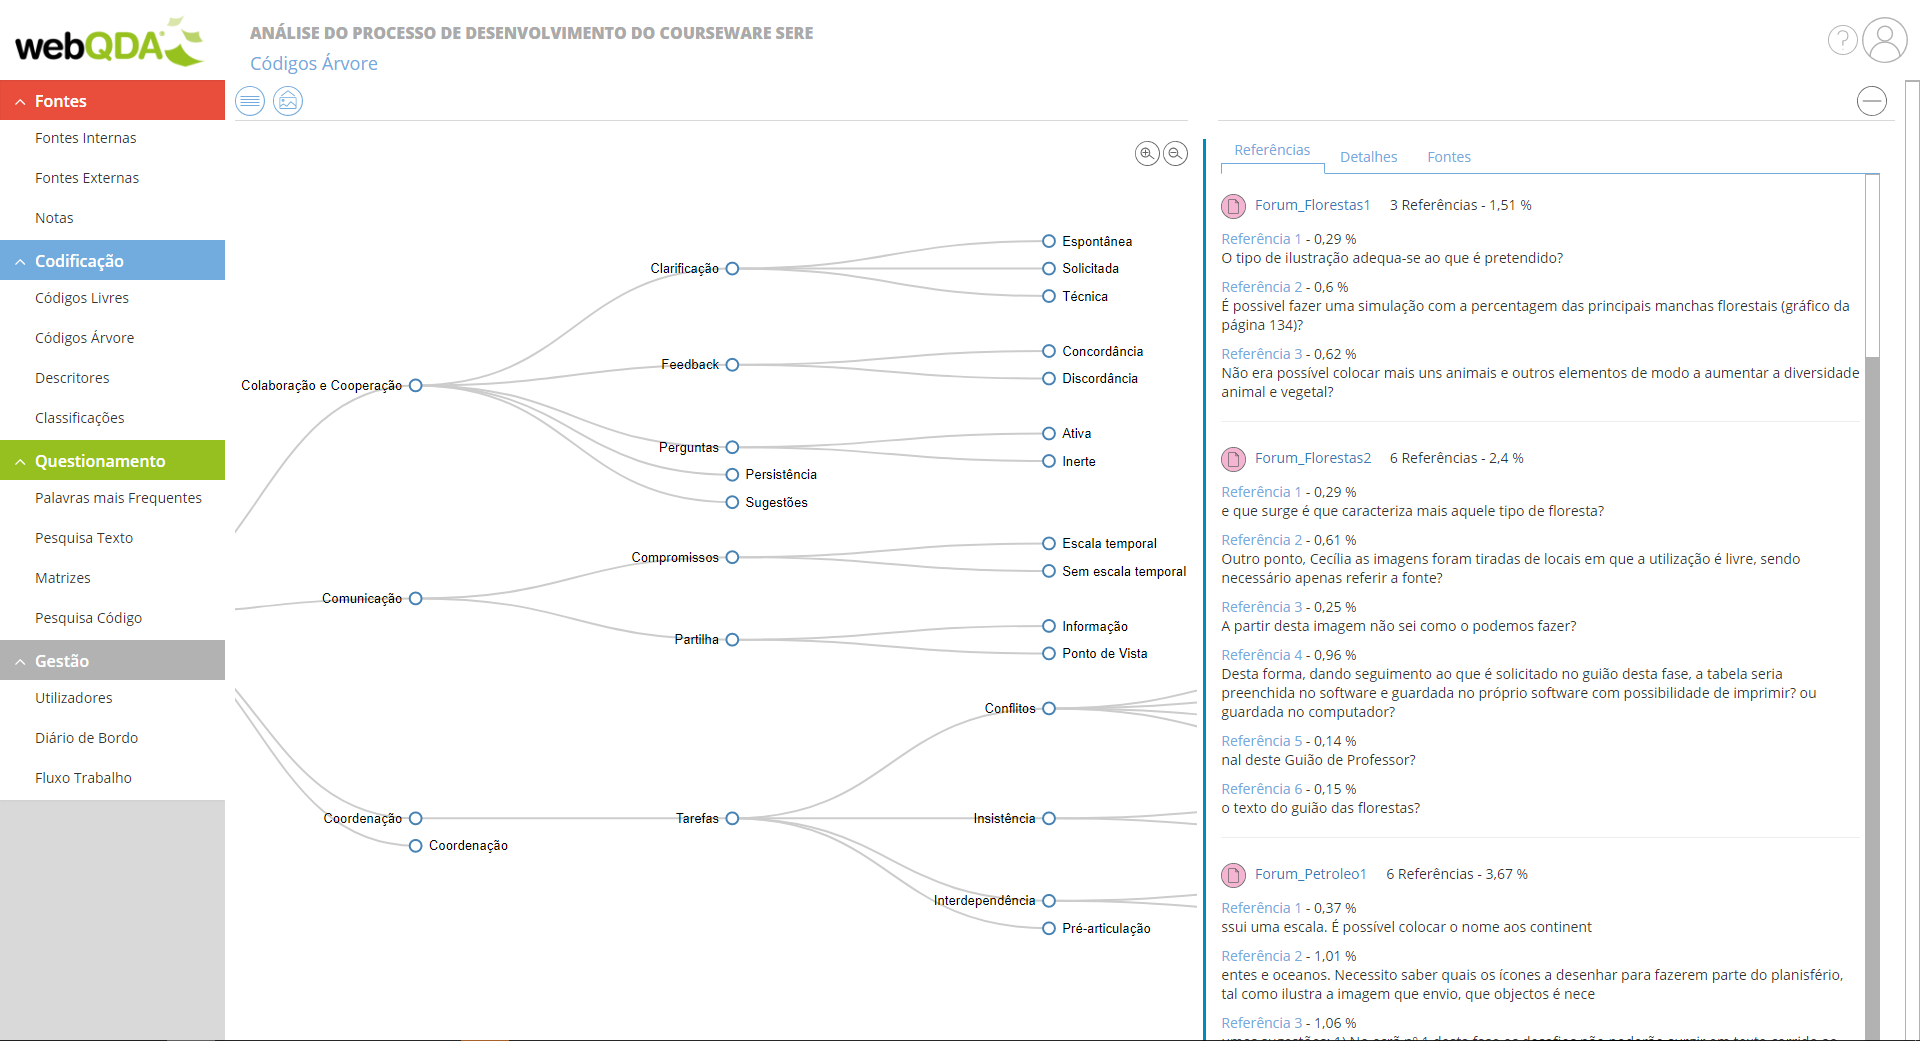Toggle the Compromissos node circle
1920x1041 pixels.
[x=732, y=557]
